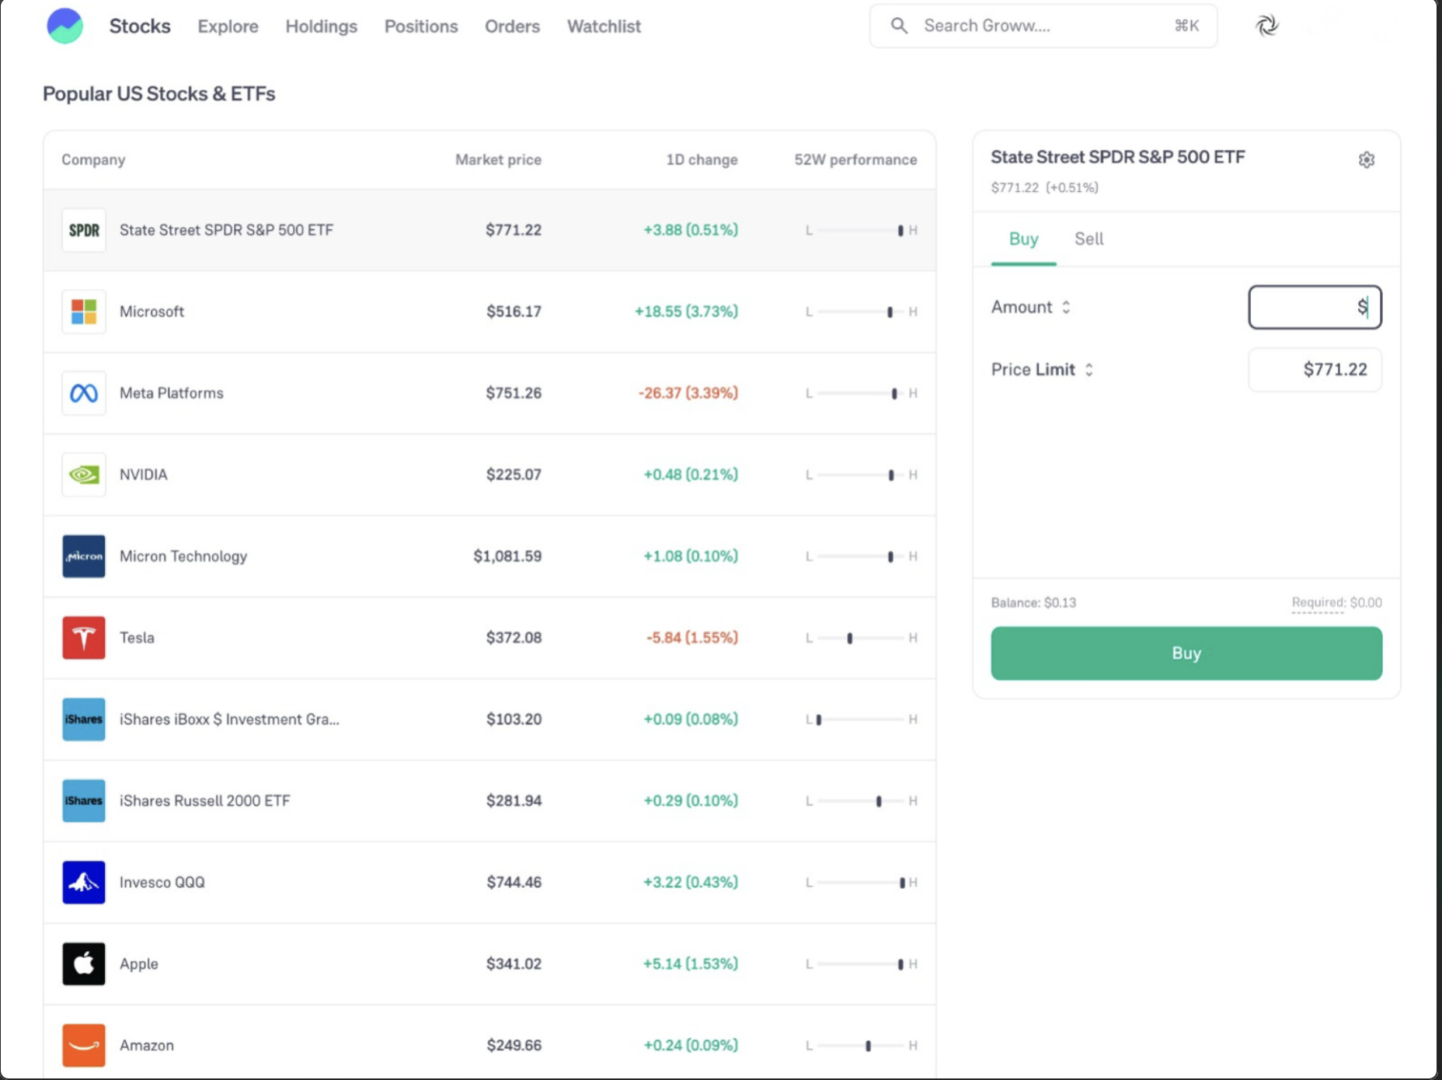Click Microsoft's 52W performance slider
Image resolution: width=1442 pixels, height=1080 pixels.
coord(861,312)
